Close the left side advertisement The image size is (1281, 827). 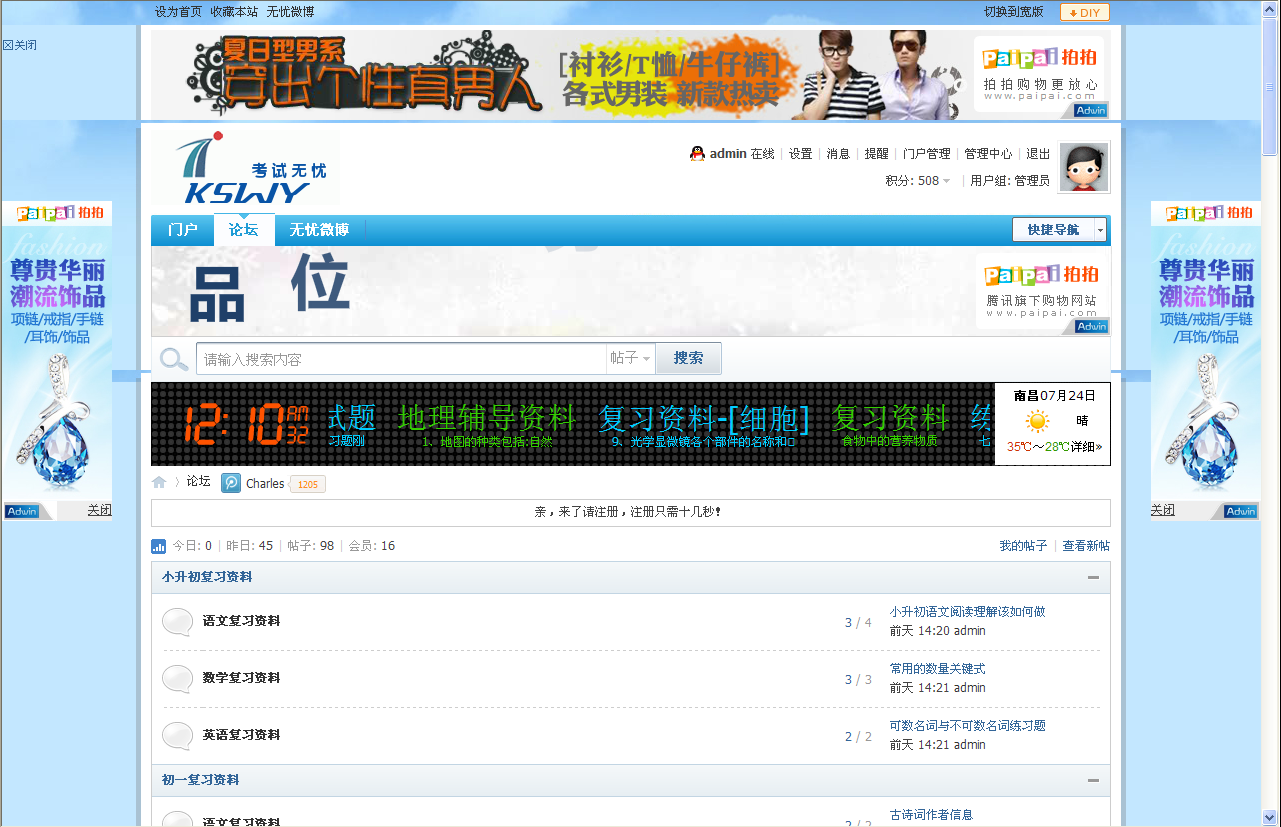(99, 510)
